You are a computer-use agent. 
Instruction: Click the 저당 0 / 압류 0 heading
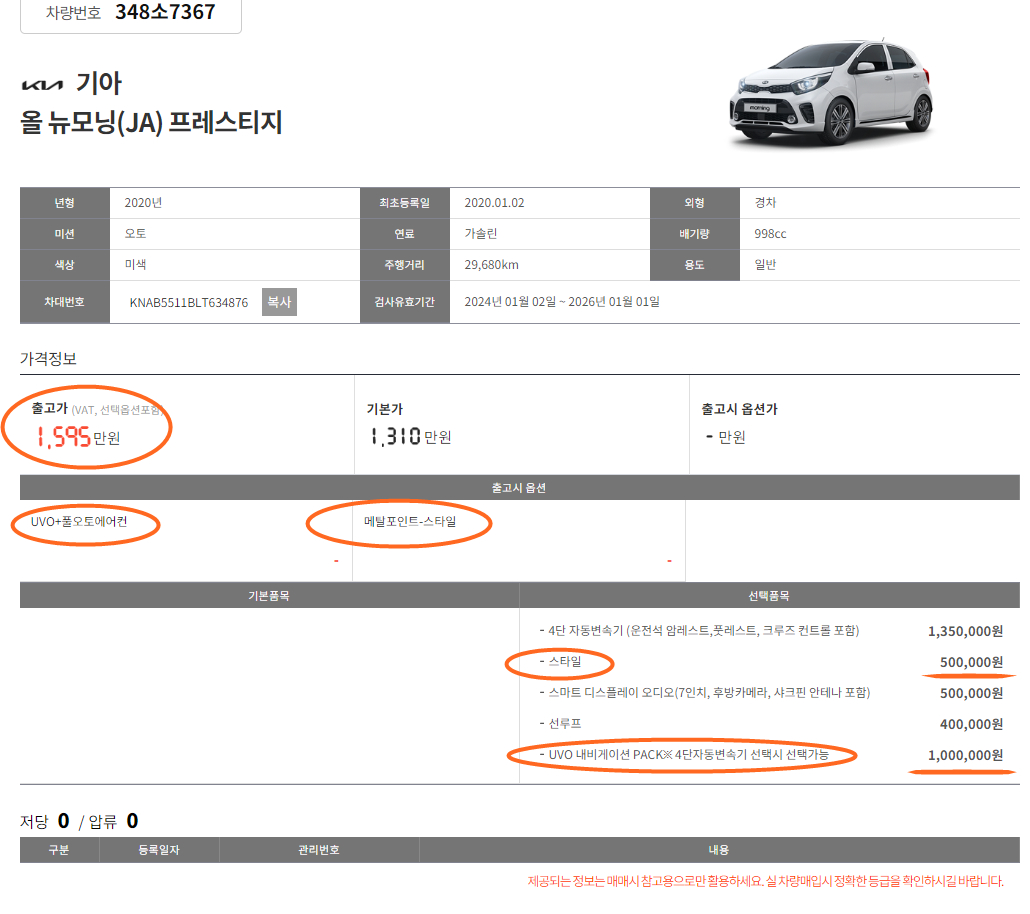(79, 821)
